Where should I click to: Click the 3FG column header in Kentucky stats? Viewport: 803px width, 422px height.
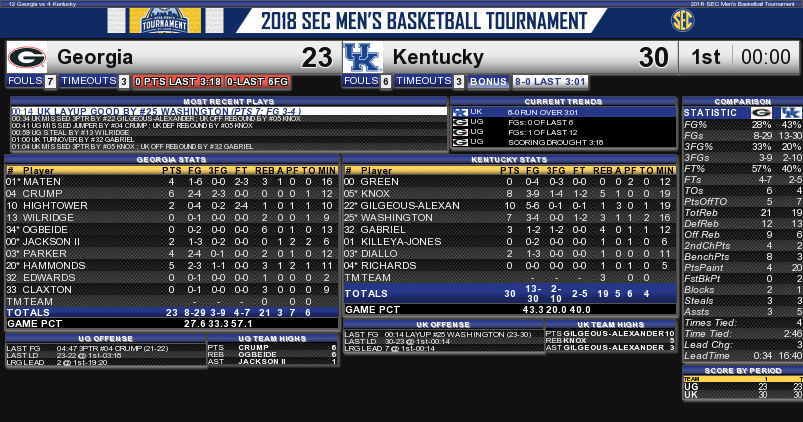coord(556,171)
